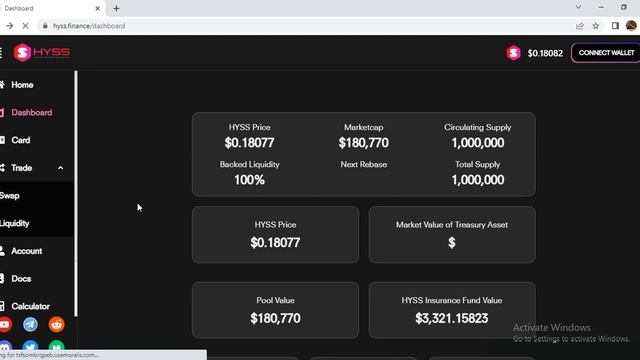This screenshot has width=640, height=360.
Task: Open the Calculator page
Action: point(30,307)
